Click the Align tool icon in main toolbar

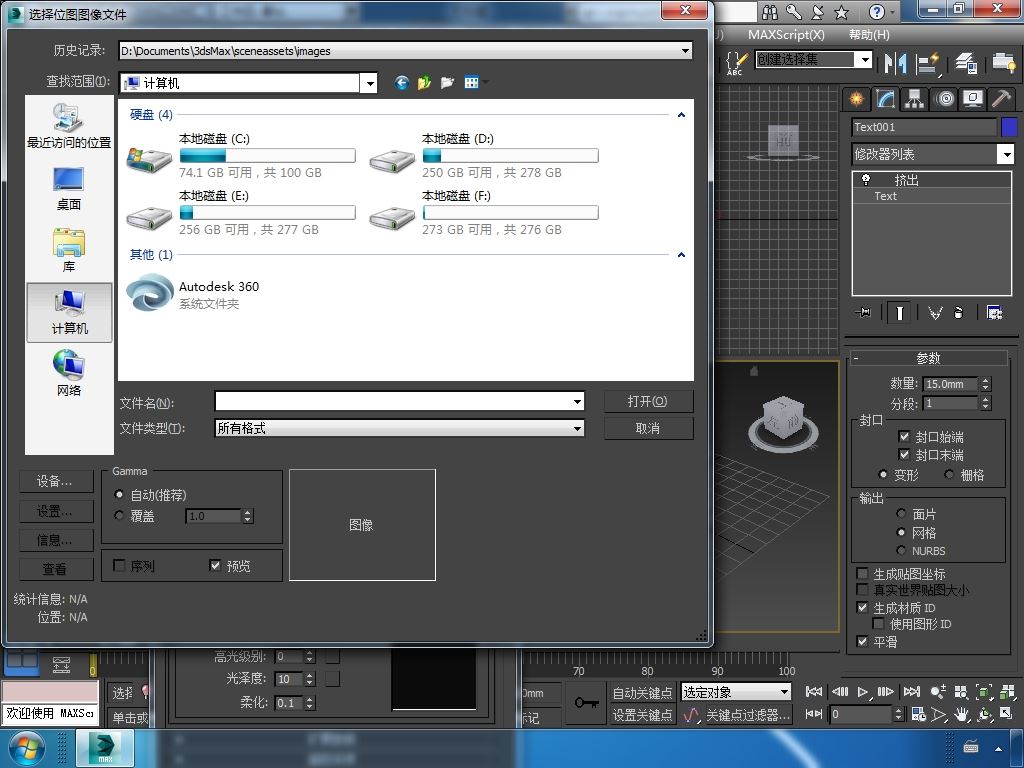coord(927,63)
